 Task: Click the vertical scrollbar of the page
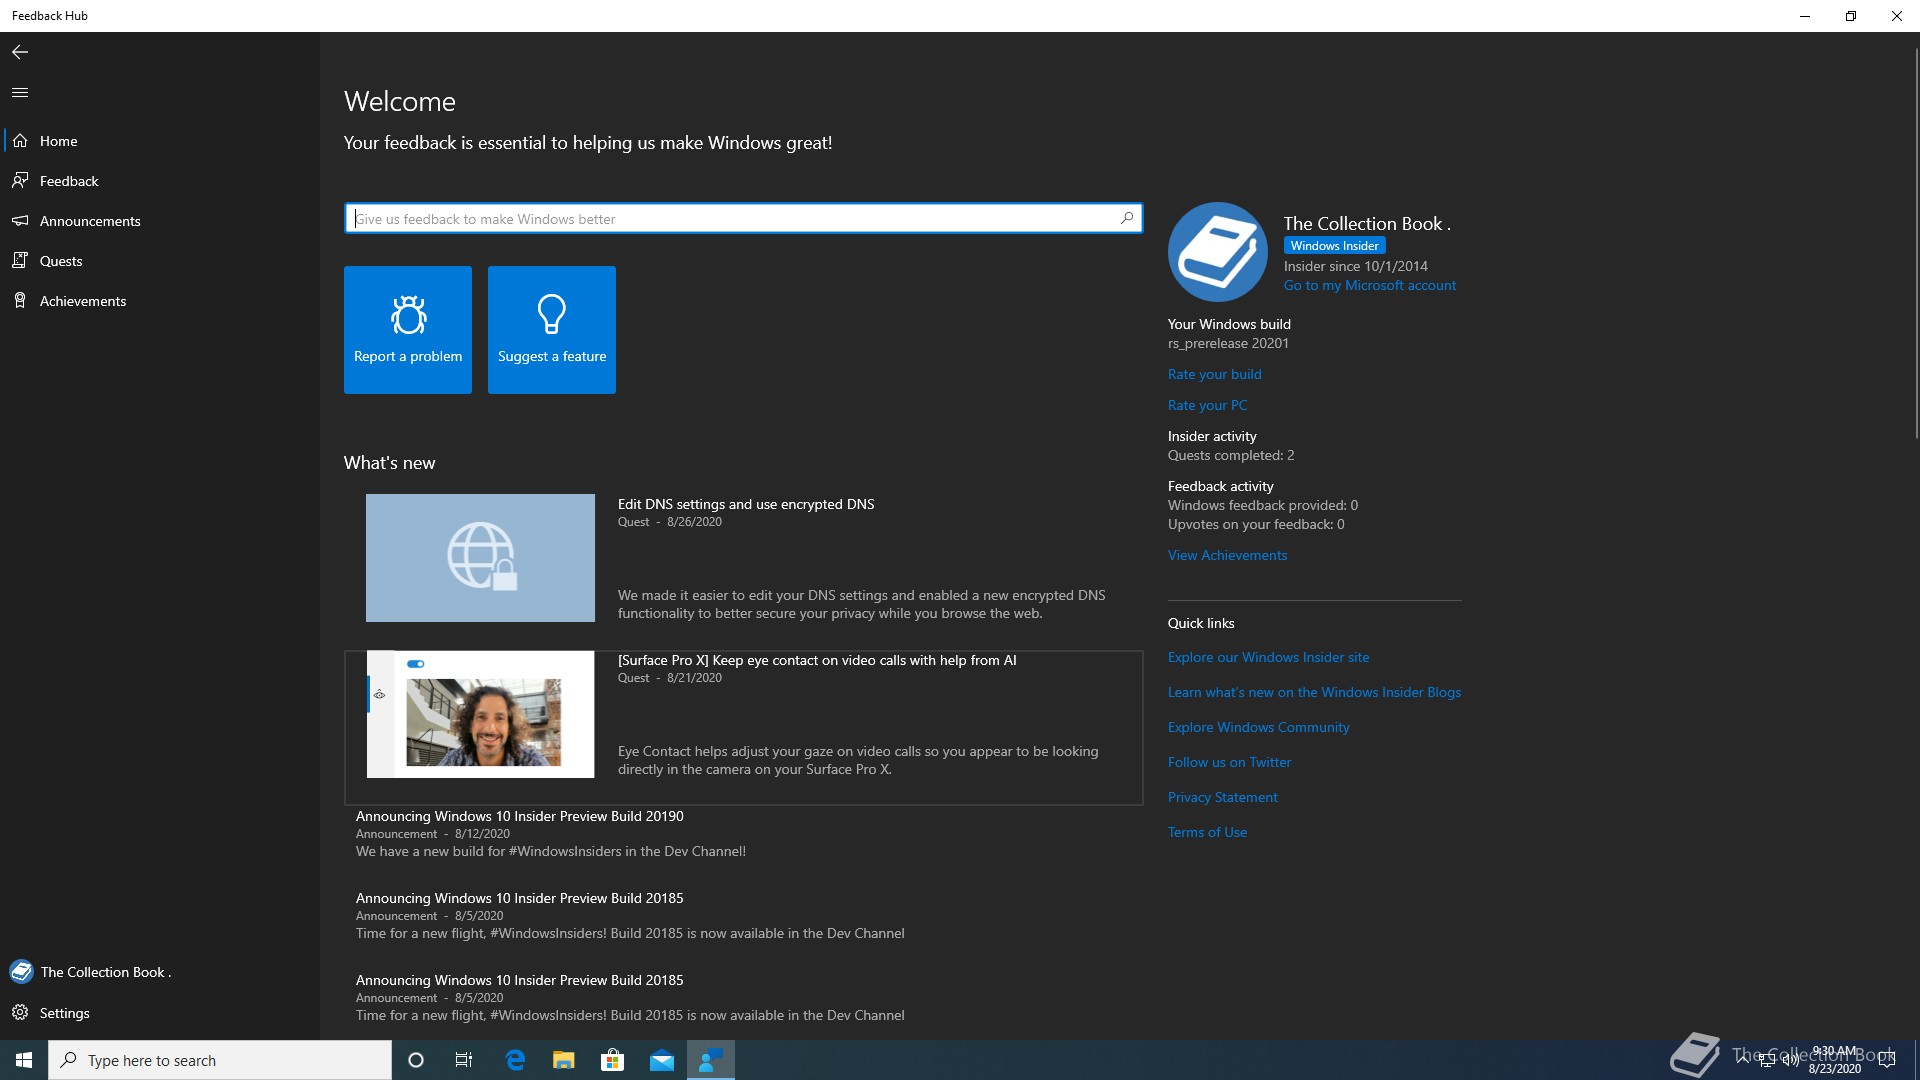tap(1915, 243)
